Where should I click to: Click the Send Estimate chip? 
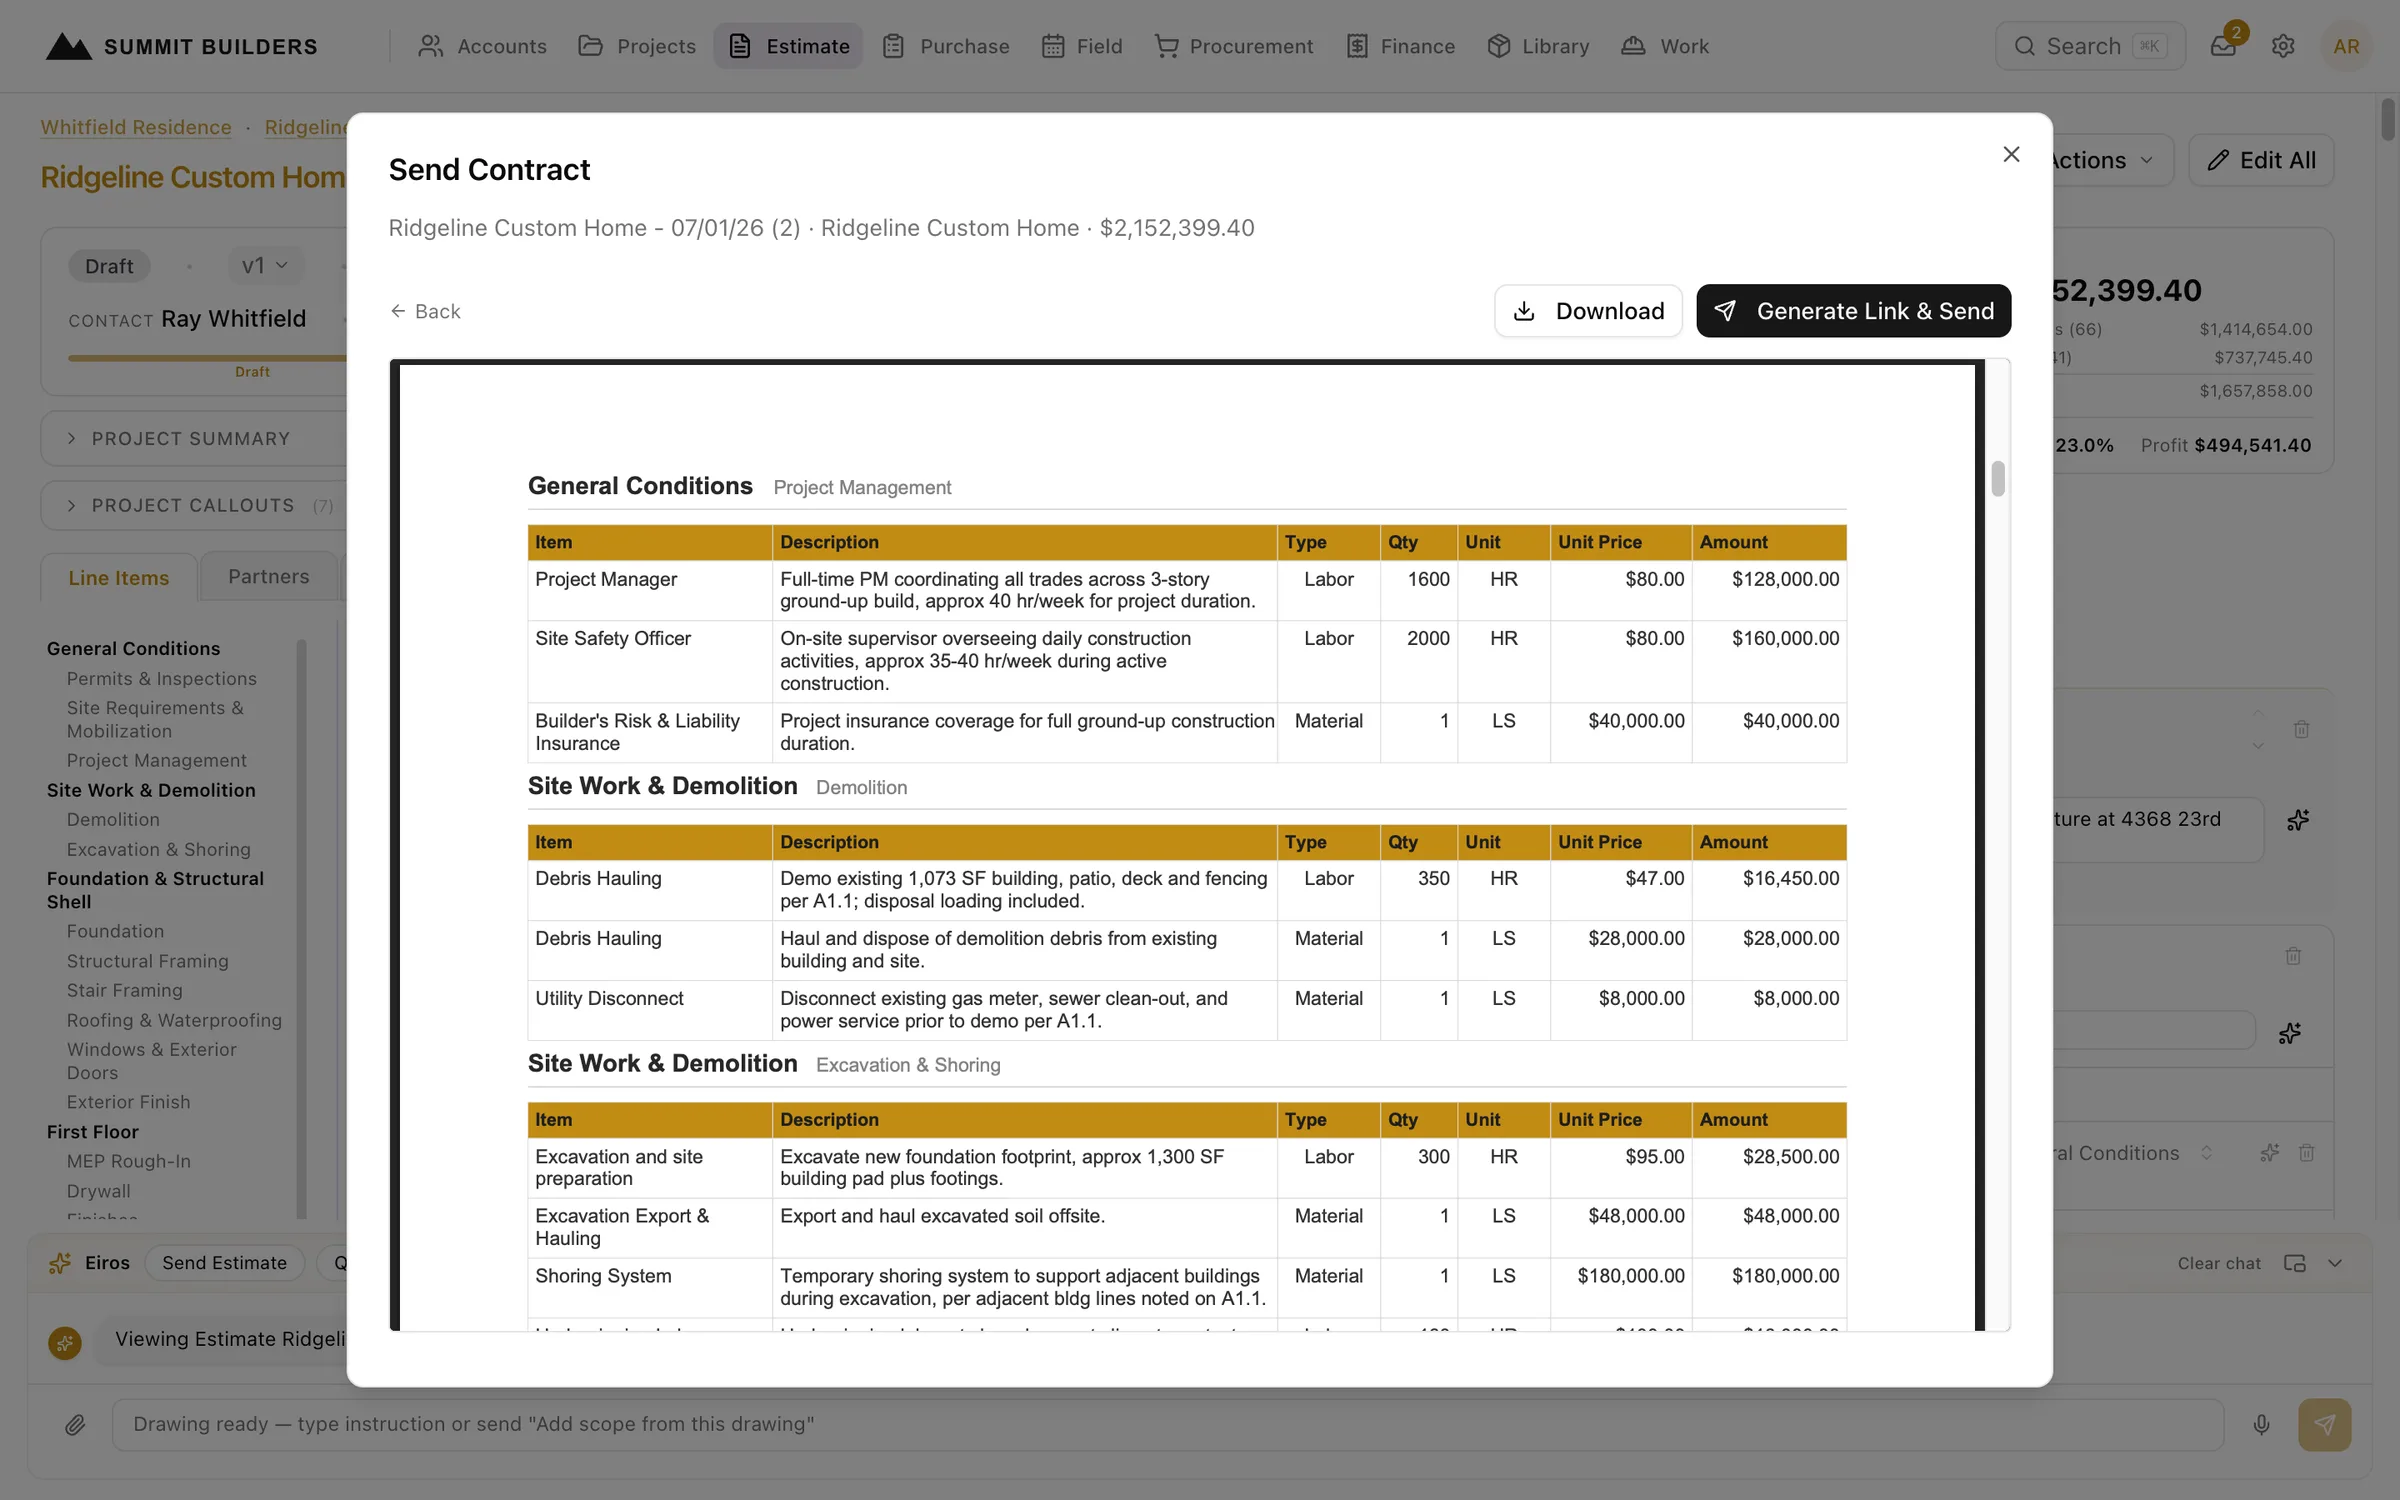click(x=225, y=1263)
